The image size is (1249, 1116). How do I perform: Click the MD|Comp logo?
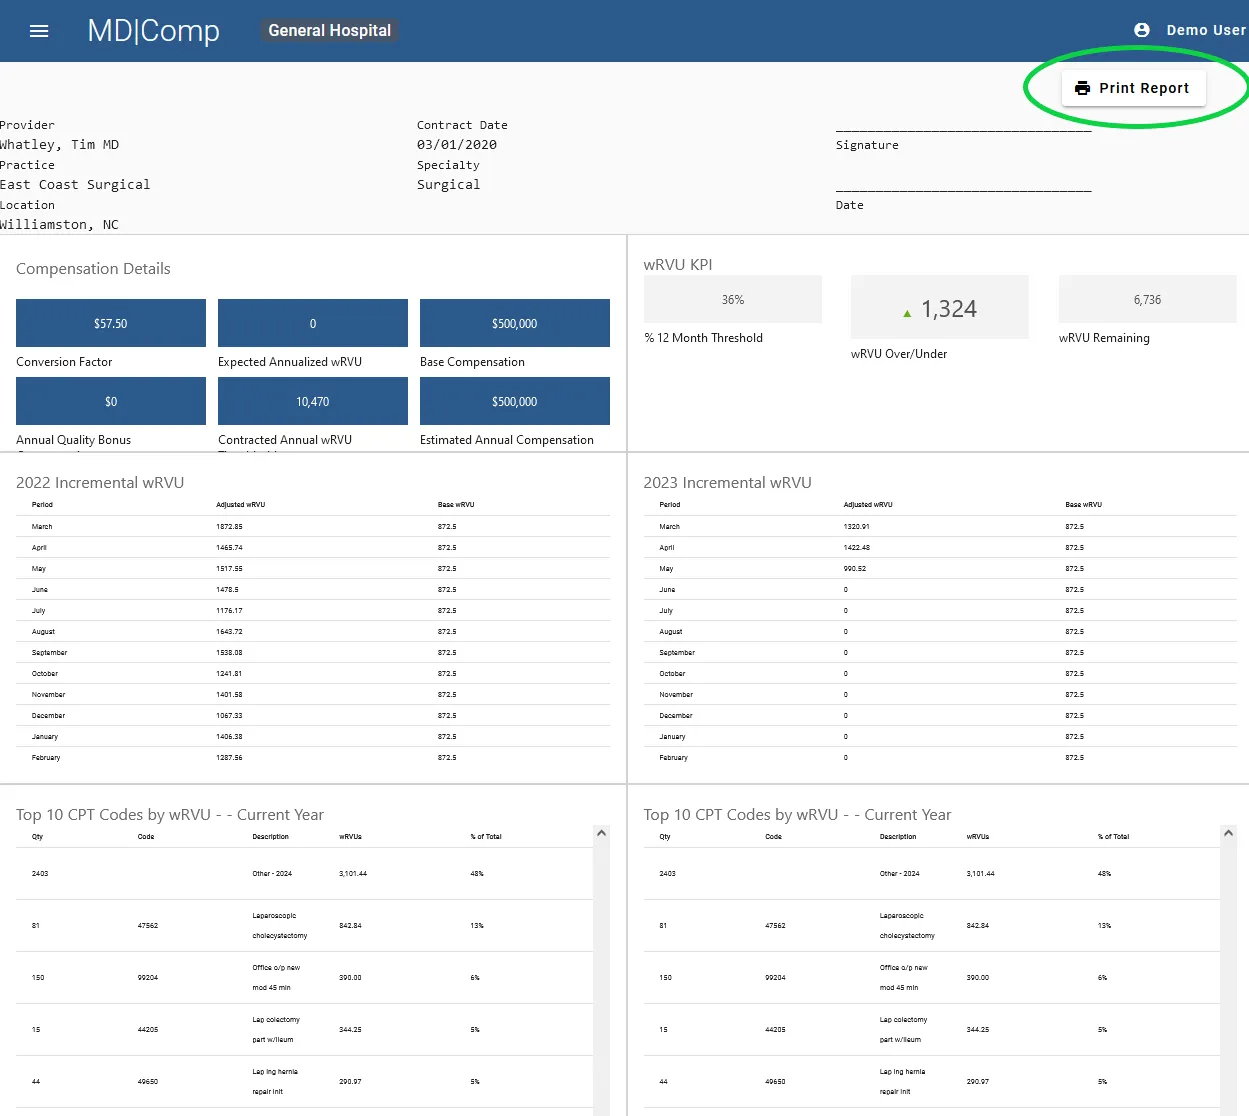coord(153,31)
